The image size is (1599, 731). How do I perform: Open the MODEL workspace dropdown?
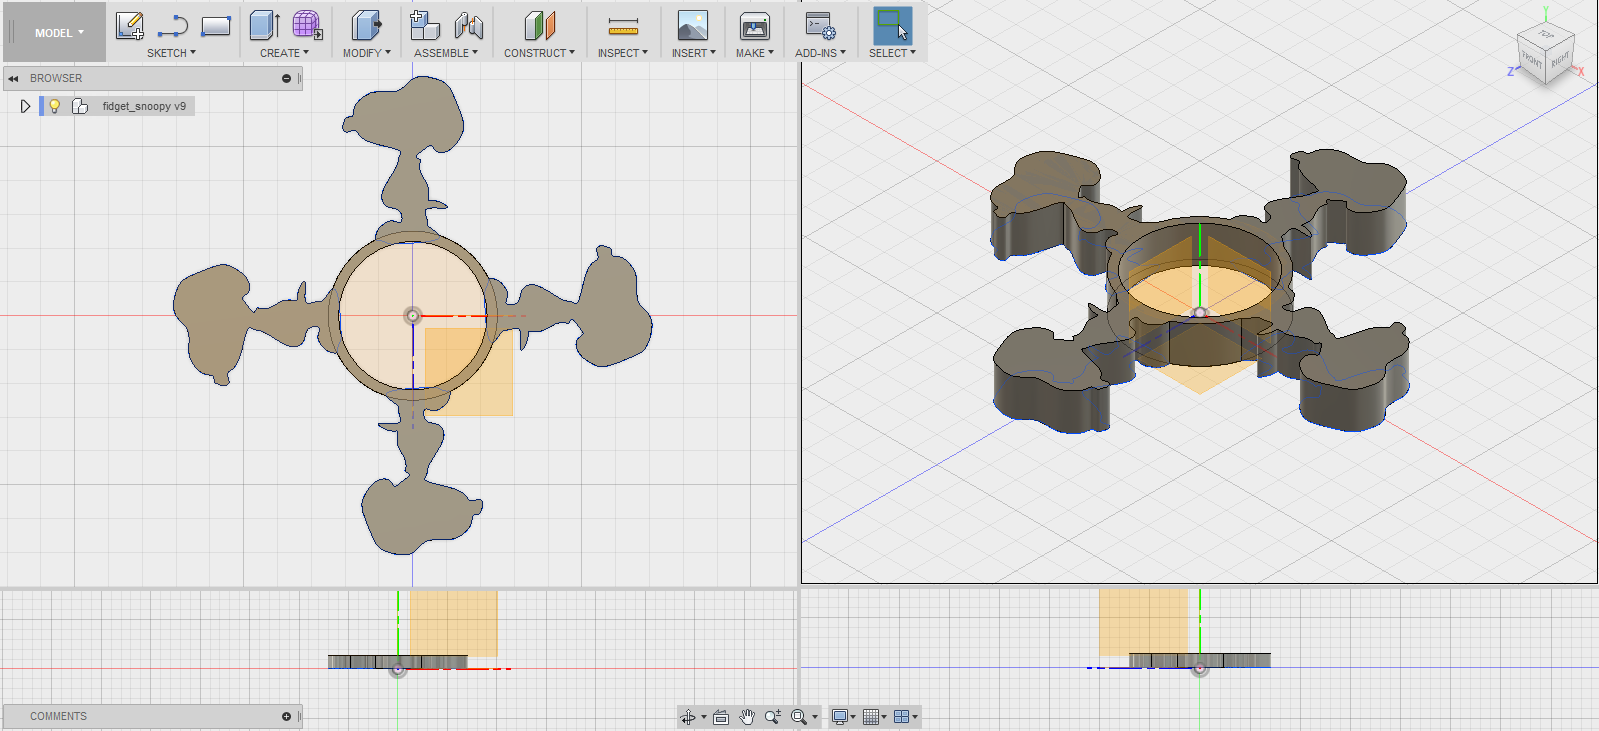tap(58, 33)
